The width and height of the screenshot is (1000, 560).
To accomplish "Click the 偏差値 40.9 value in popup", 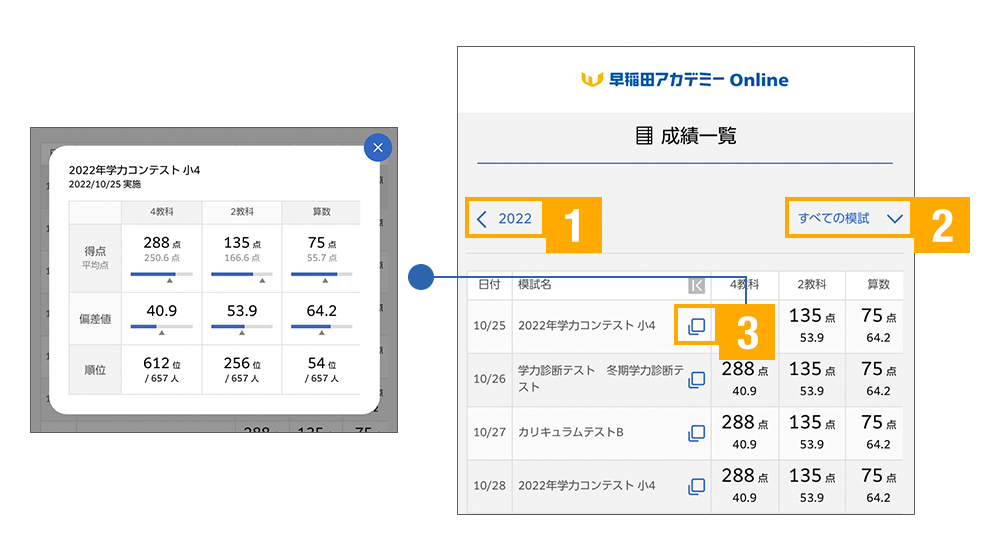I will click(161, 311).
